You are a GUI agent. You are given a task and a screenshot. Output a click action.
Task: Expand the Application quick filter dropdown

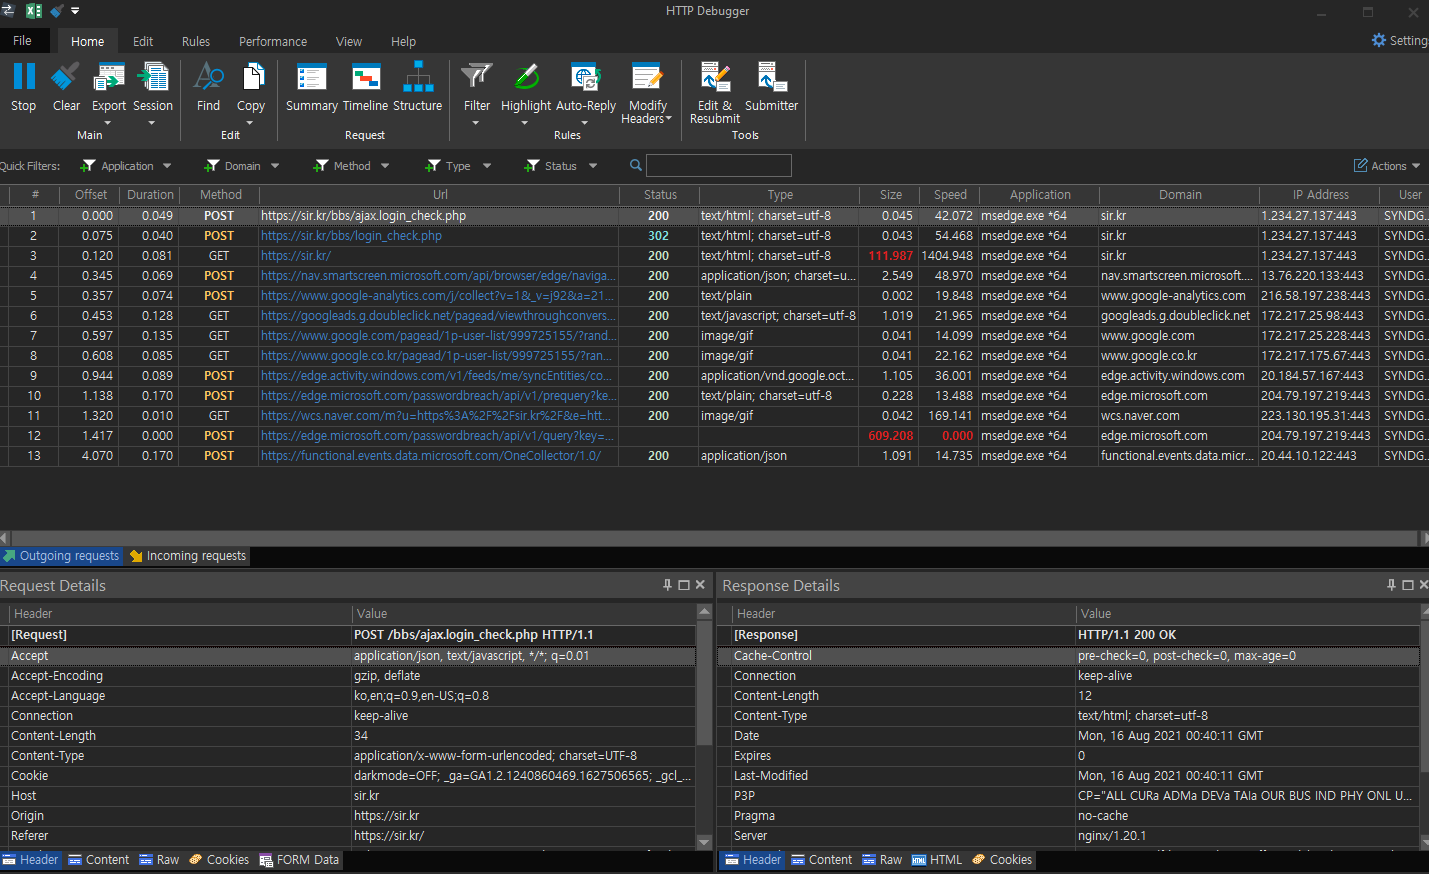point(167,166)
